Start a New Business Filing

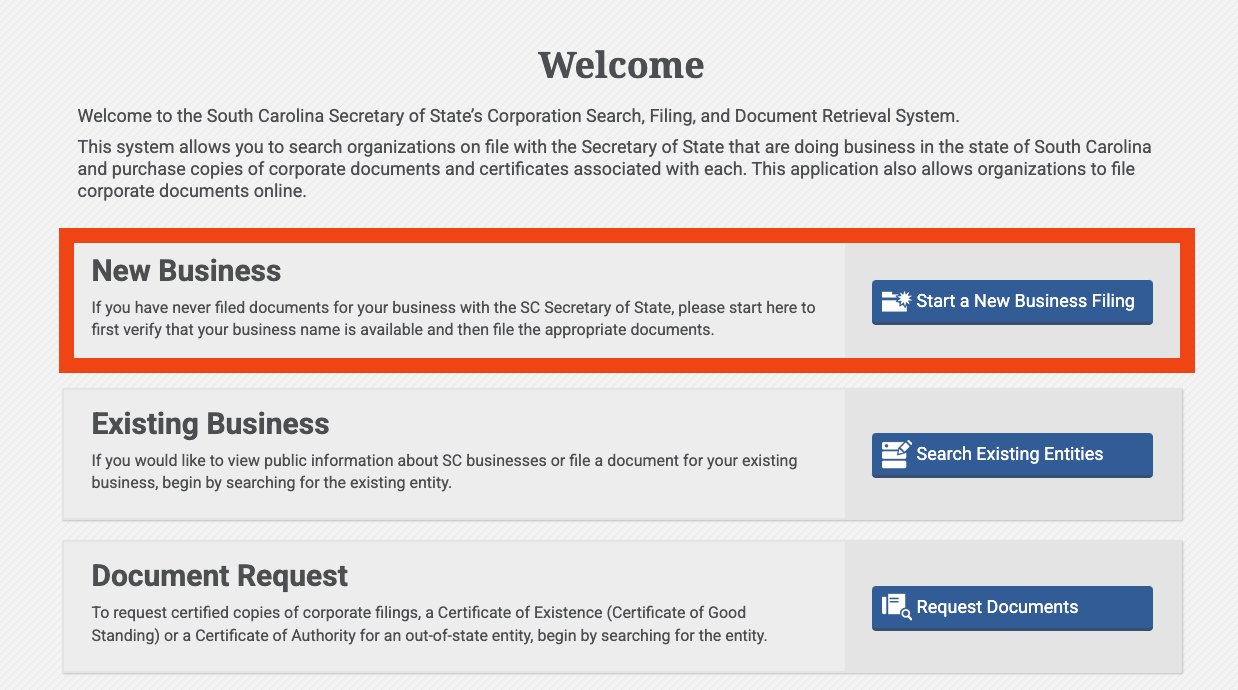pos(1012,302)
